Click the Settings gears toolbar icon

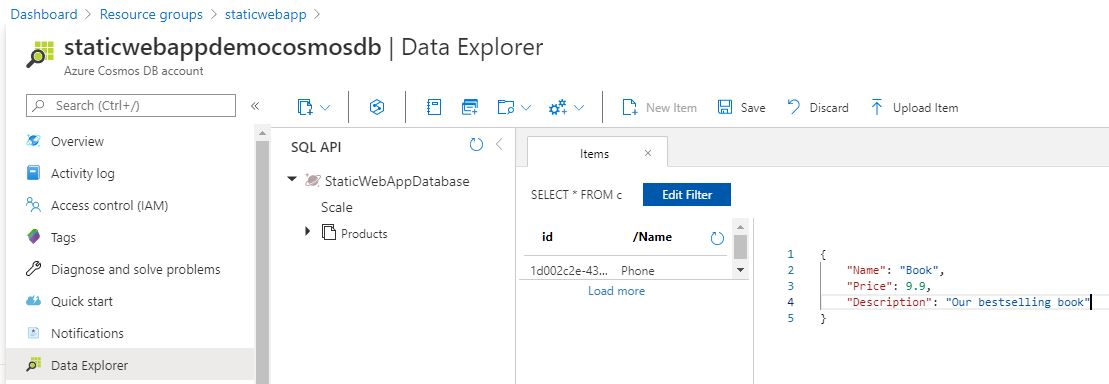click(x=558, y=107)
